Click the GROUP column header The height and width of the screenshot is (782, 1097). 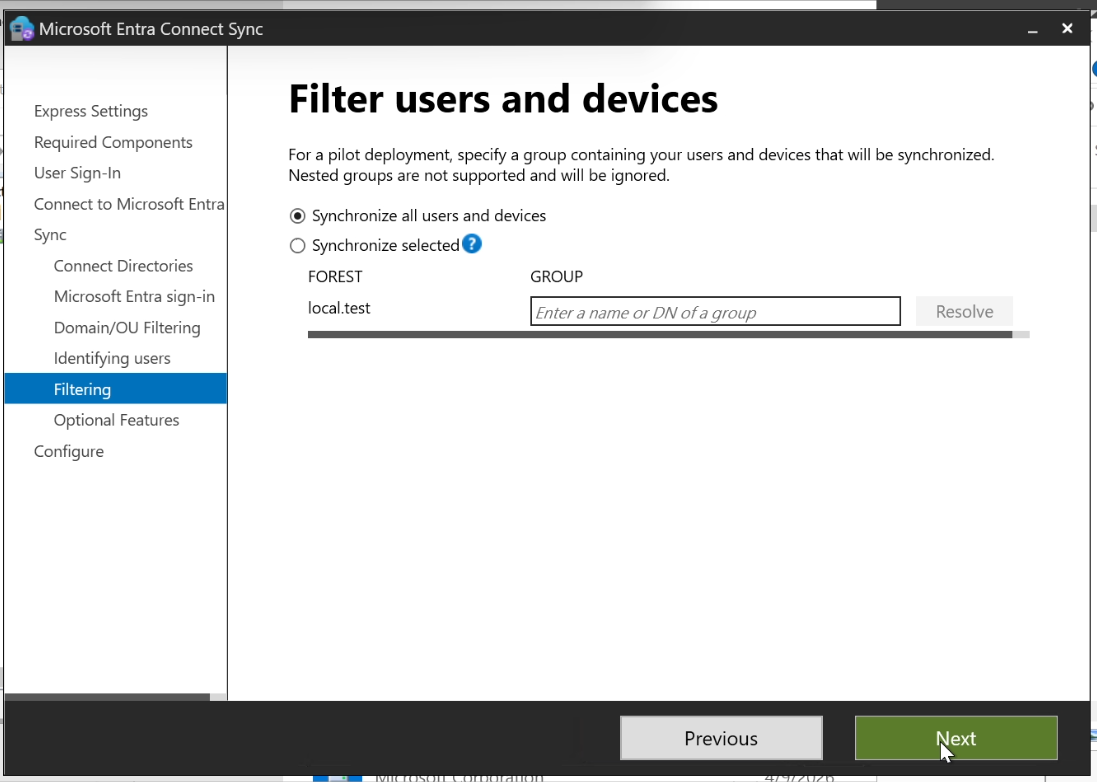click(556, 276)
